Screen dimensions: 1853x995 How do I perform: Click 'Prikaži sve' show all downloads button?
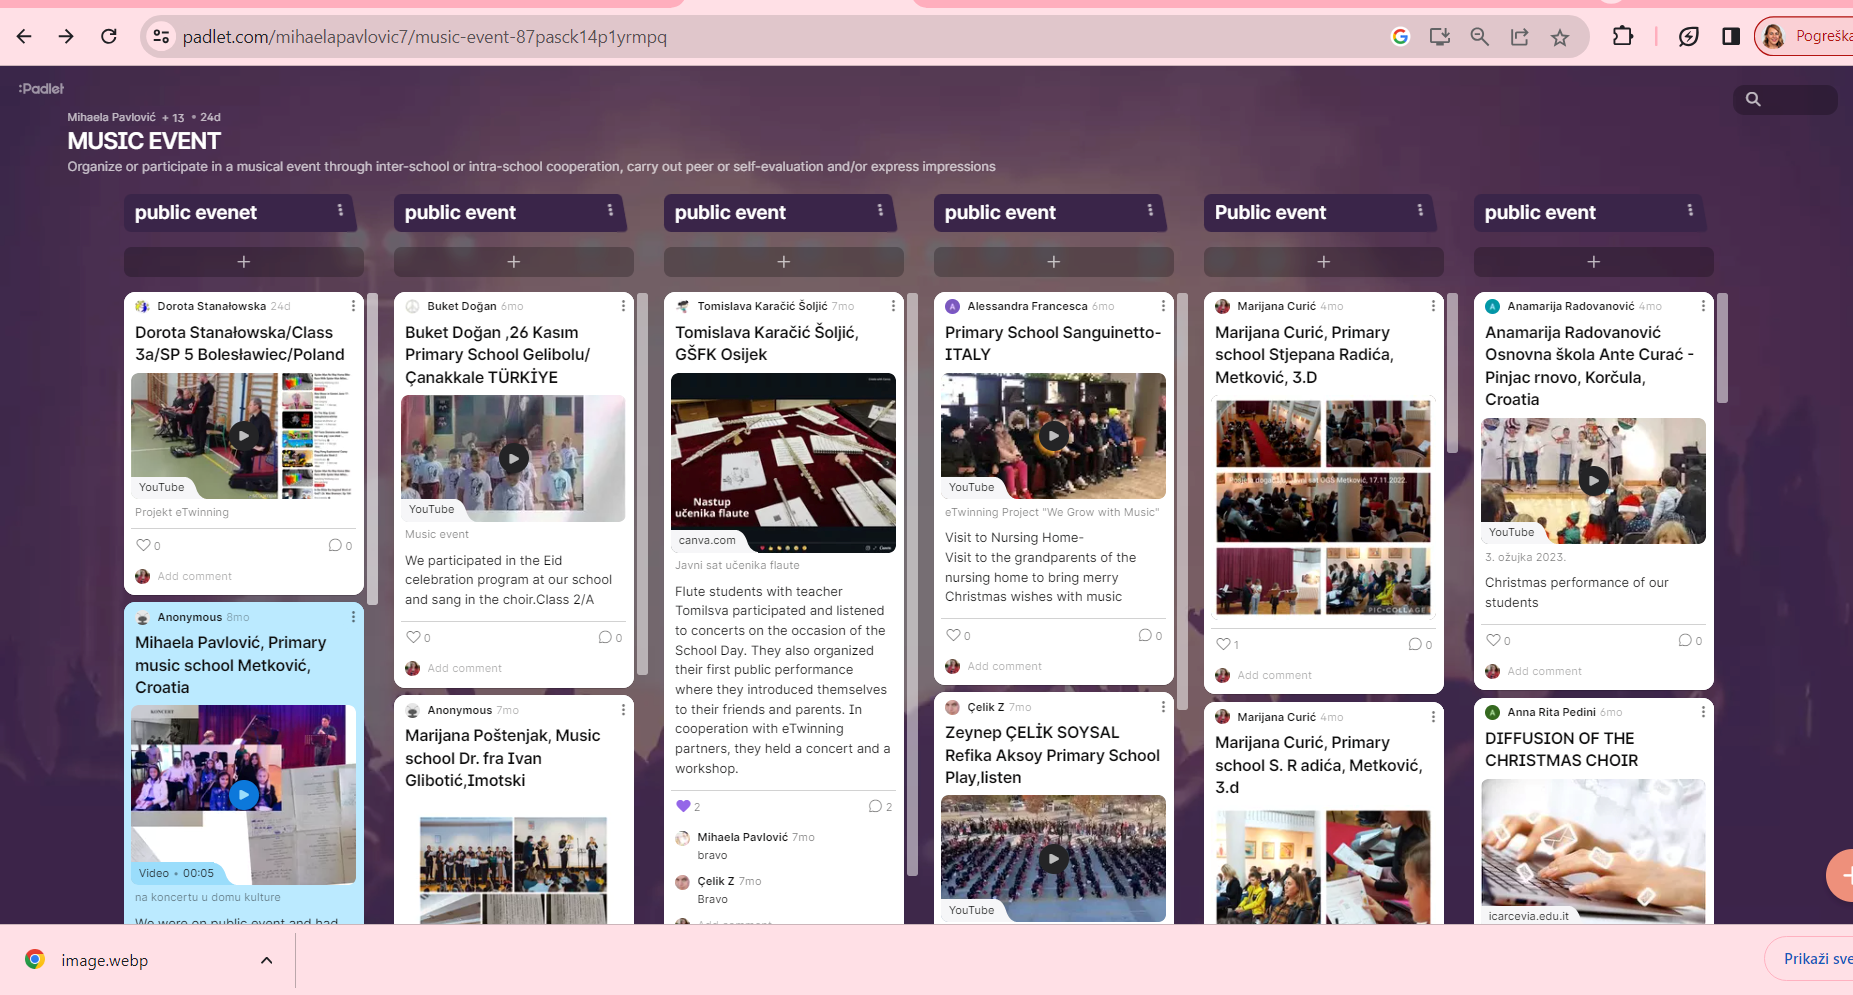click(1816, 959)
